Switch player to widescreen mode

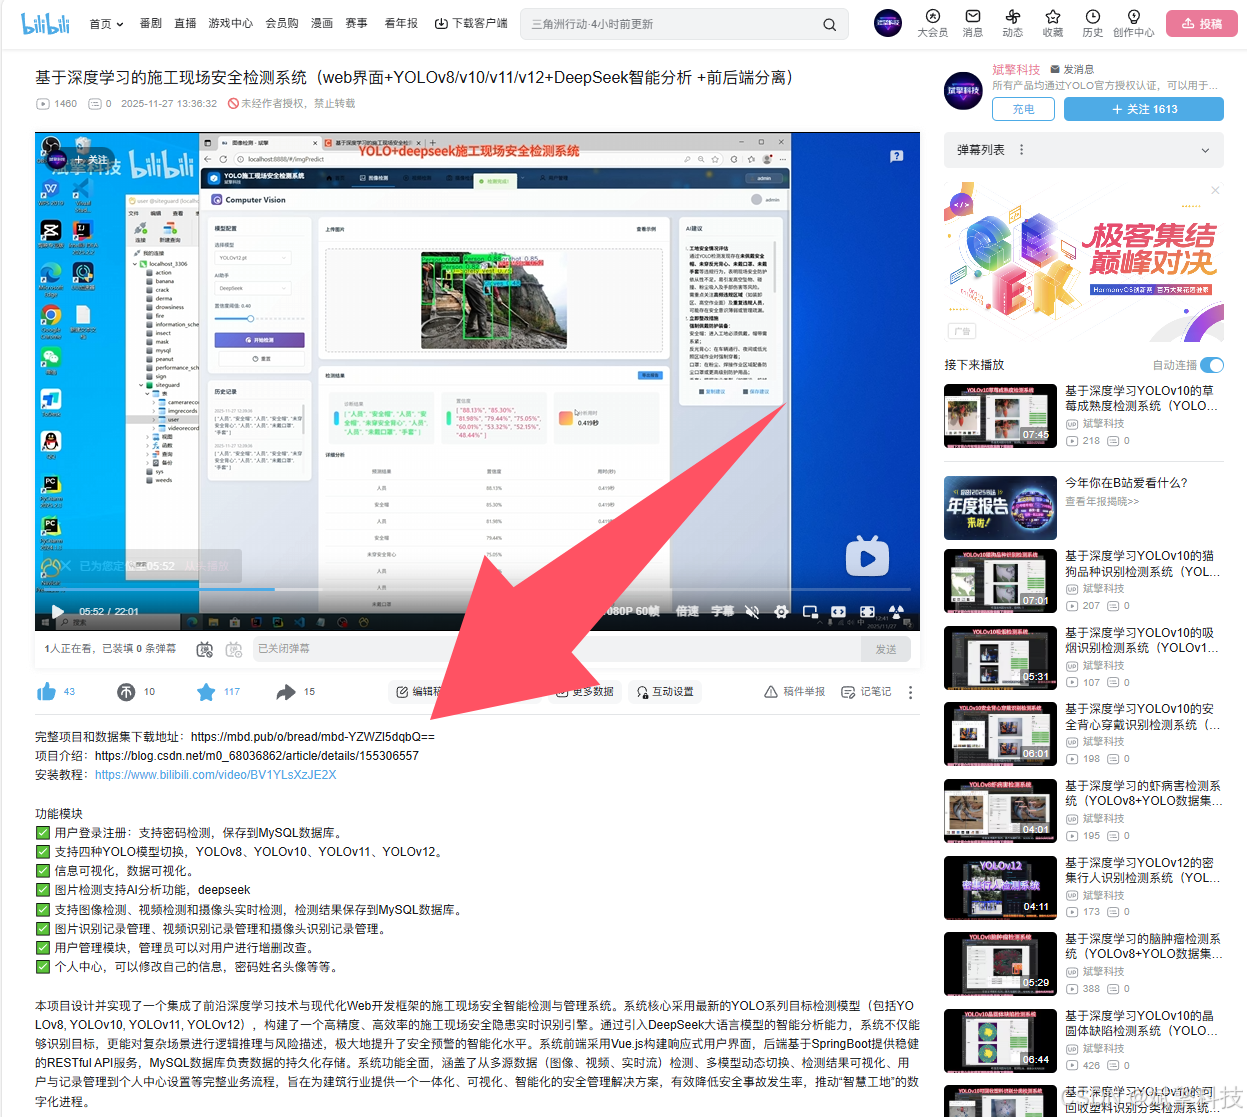tap(838, 611)
